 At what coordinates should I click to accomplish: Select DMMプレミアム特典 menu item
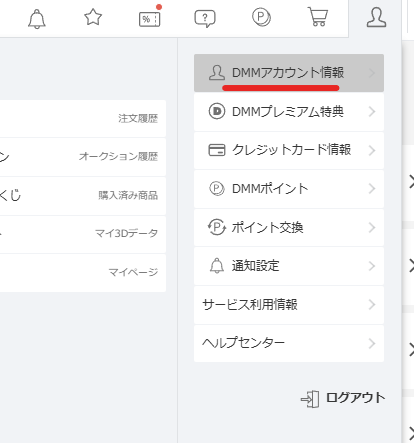pyautogui.click(x=289, y=112)
